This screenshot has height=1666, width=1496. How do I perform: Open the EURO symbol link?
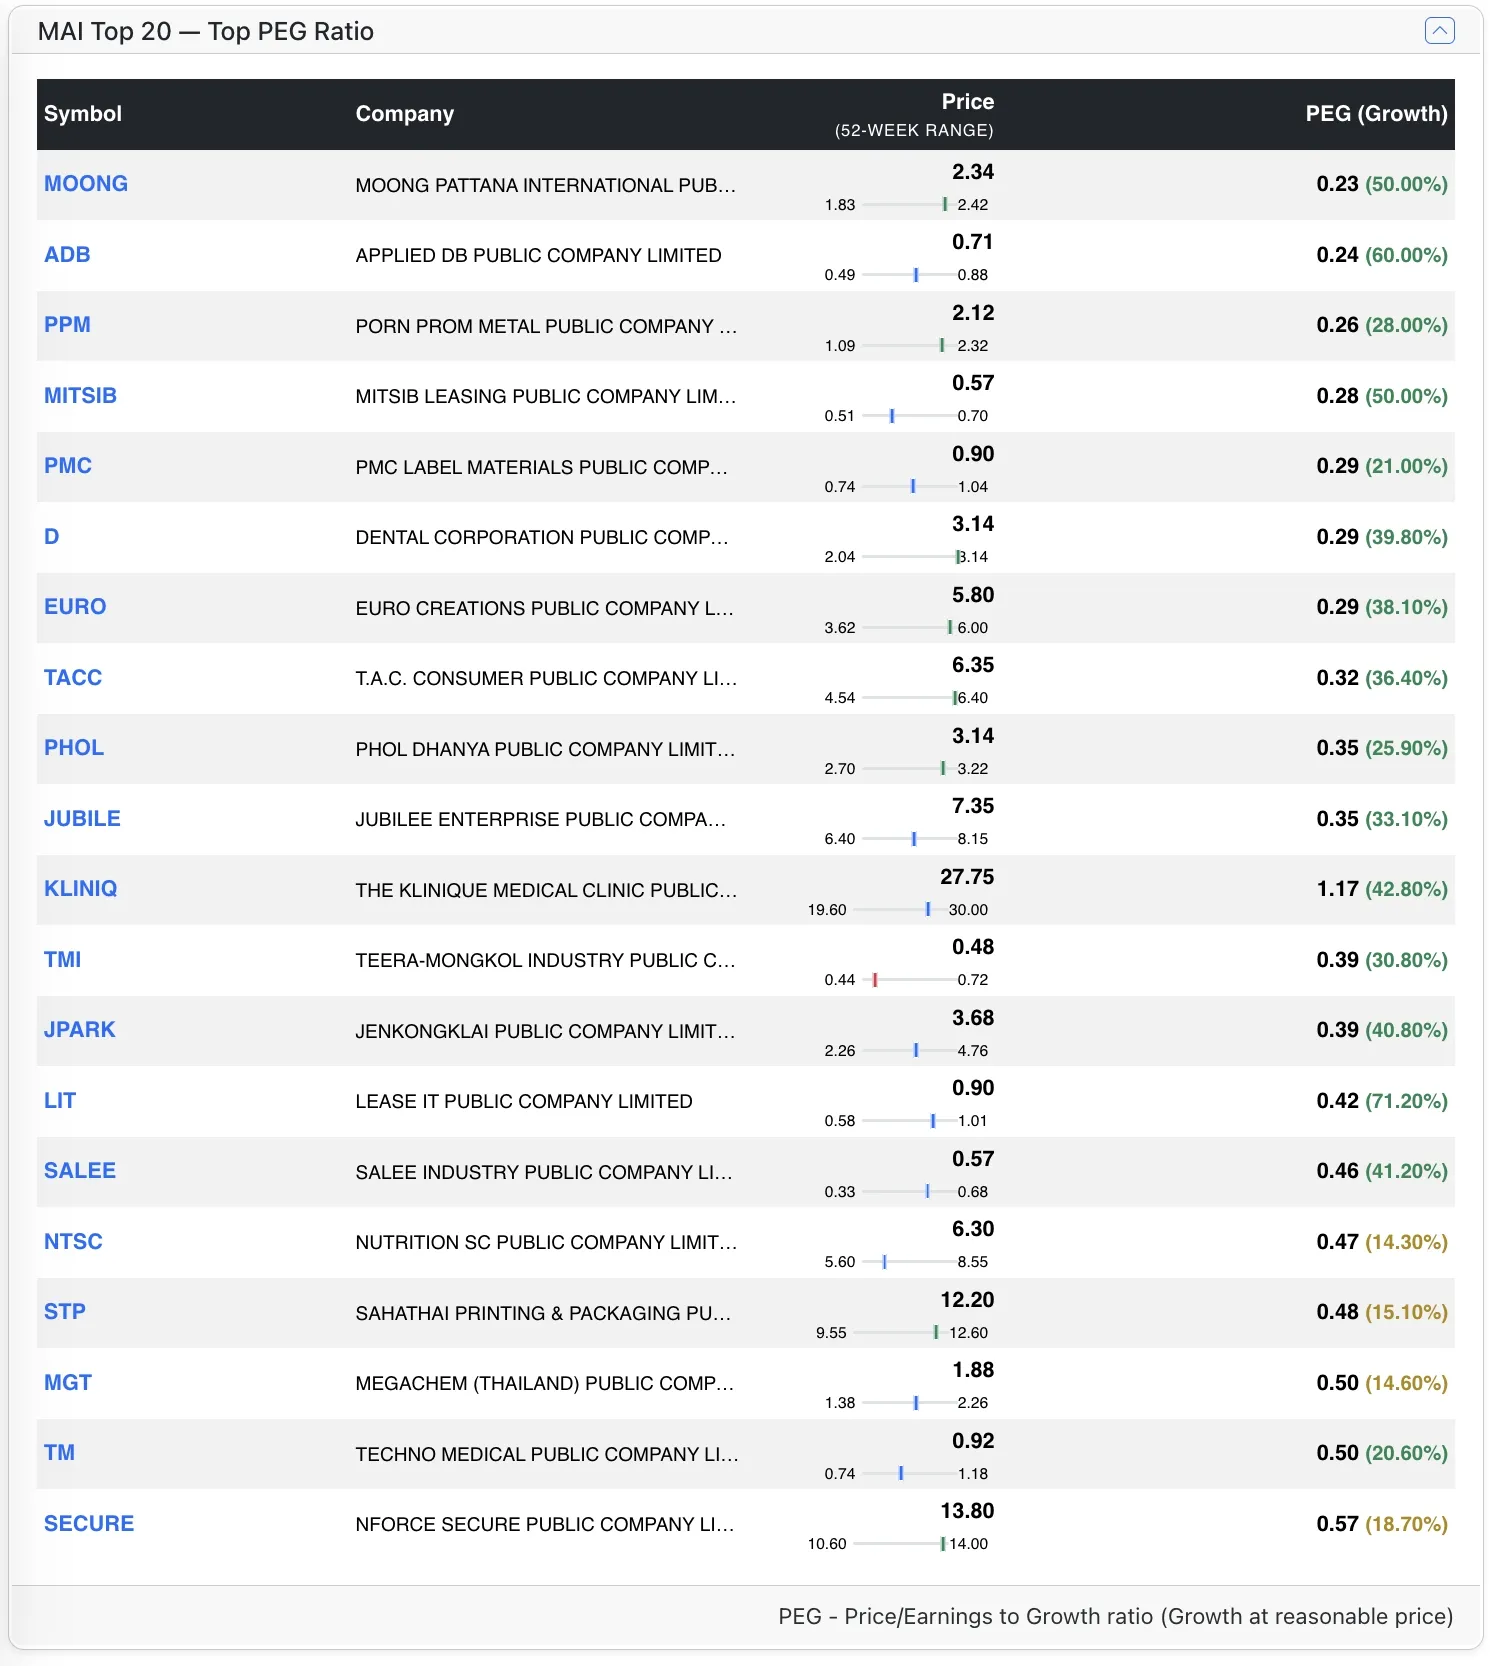[x=75, y=607]
